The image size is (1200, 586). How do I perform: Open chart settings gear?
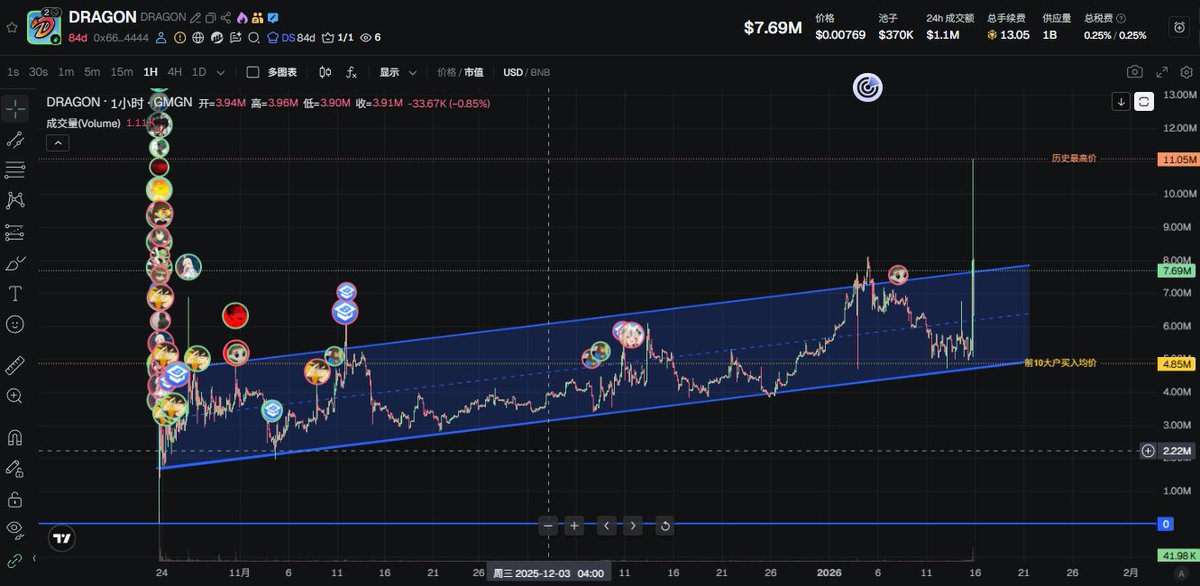point(1186,72)
